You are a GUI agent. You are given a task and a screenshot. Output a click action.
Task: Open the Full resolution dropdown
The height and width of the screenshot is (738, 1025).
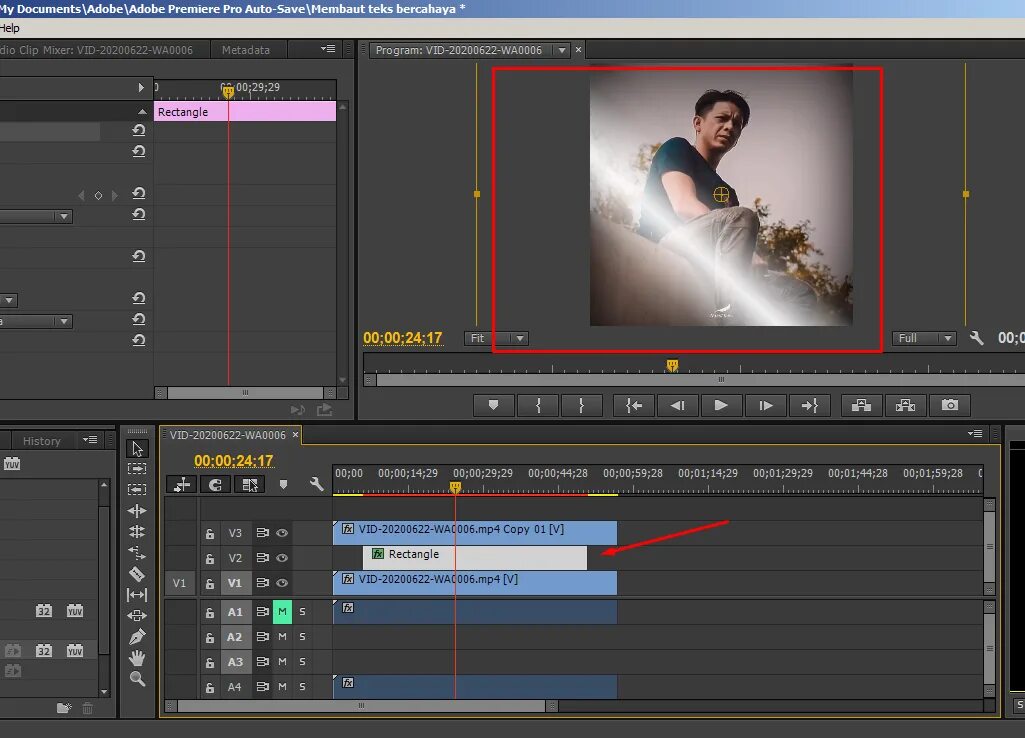pos(924,338)
